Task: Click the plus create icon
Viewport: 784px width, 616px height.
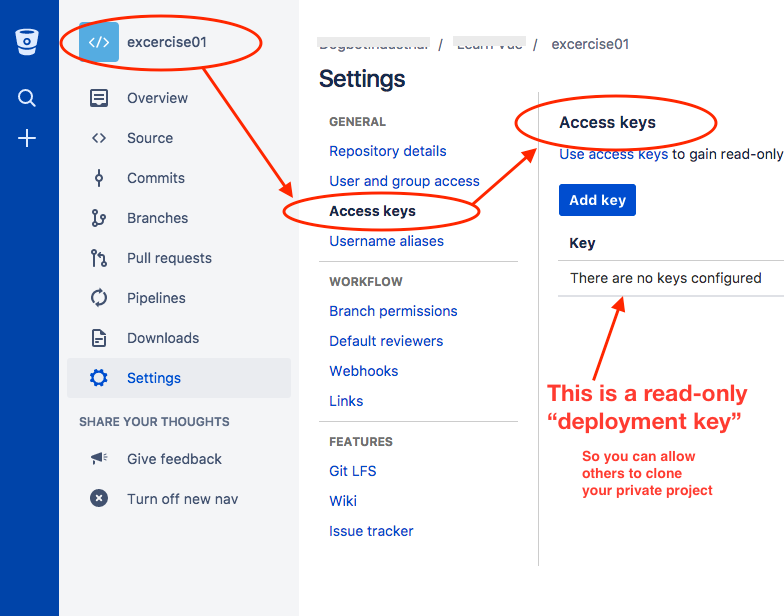Action: tap(27, 138)
